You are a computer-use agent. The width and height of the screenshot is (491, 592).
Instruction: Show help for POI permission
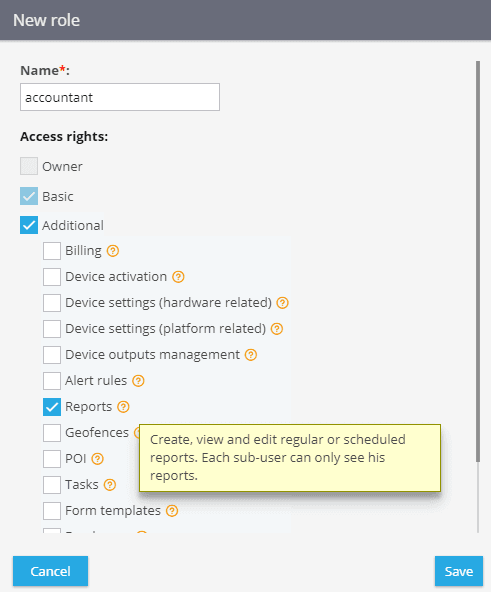point(97,459)
